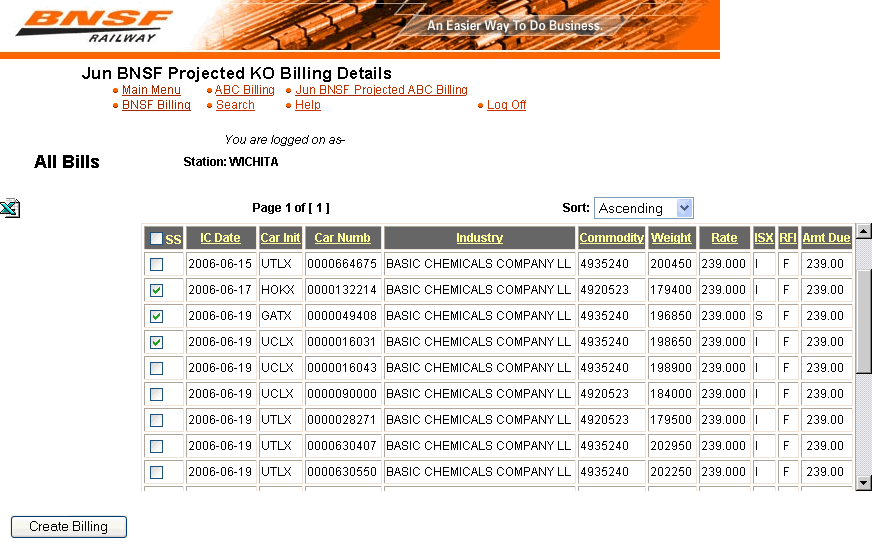The height and width of the screenshot is (553, 884).
Task: Sort by Weight column header
Action: 671,238
